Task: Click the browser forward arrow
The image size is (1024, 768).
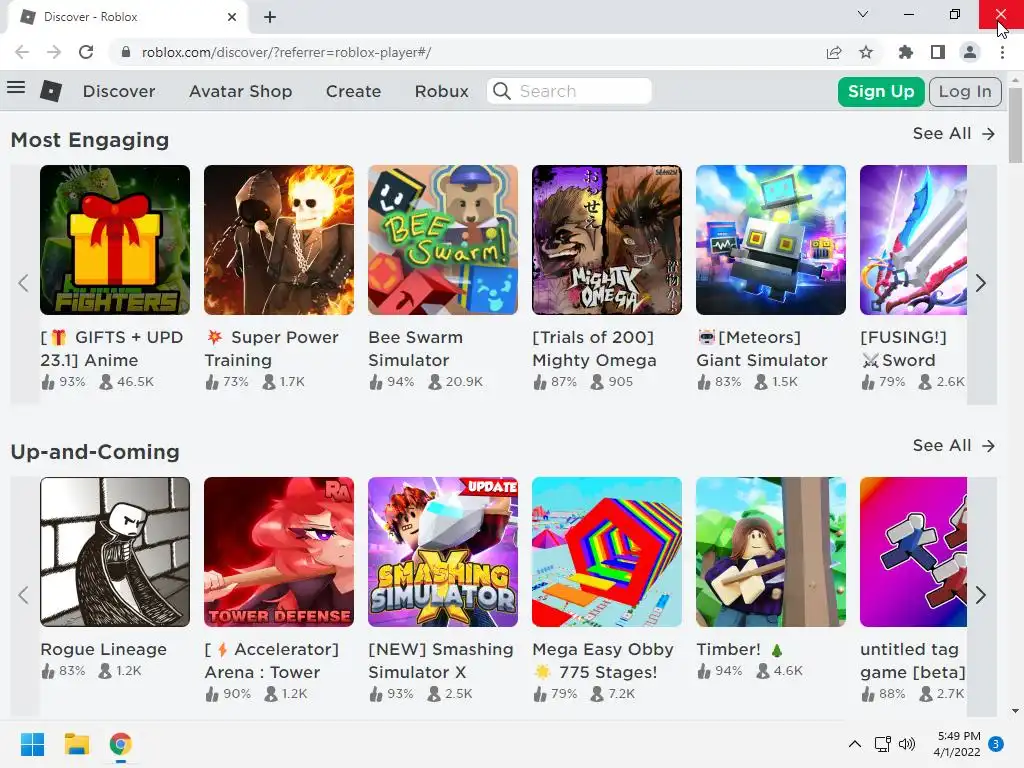Action: pyautogui.click(x=54, y=52)
